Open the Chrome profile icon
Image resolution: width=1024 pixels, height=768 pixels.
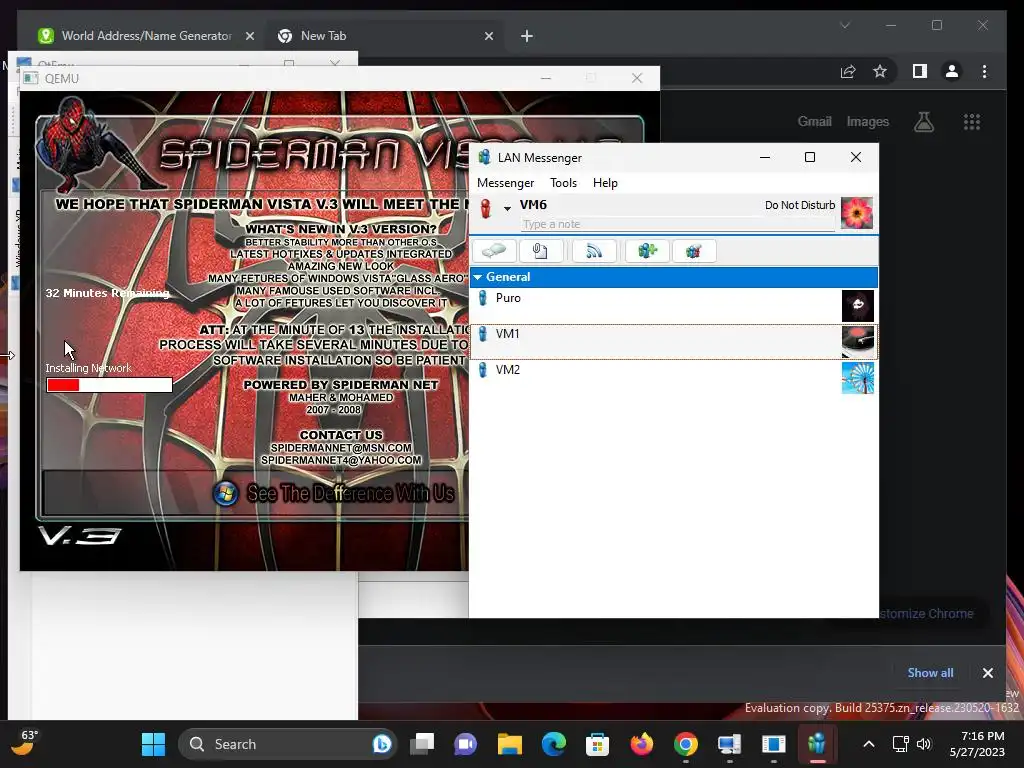(x=952, y=71)
